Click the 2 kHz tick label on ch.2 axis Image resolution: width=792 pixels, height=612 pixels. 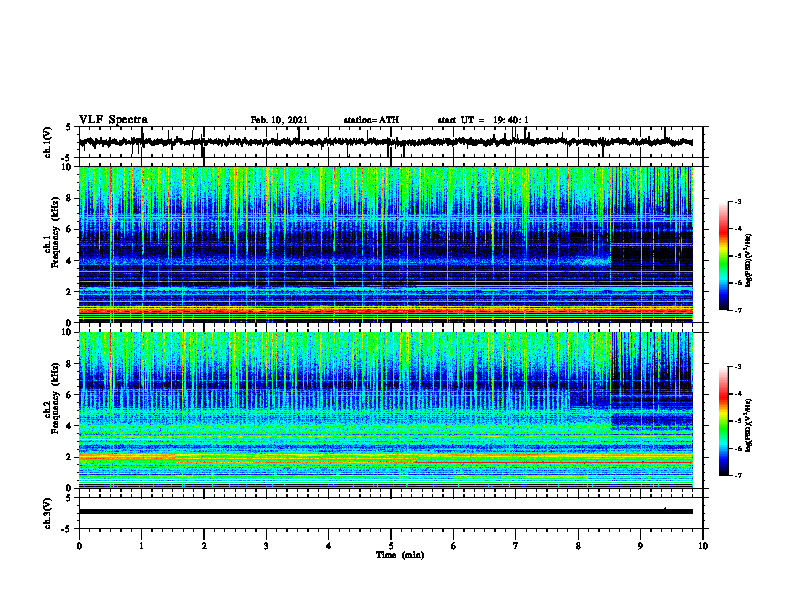pos(70,457)
